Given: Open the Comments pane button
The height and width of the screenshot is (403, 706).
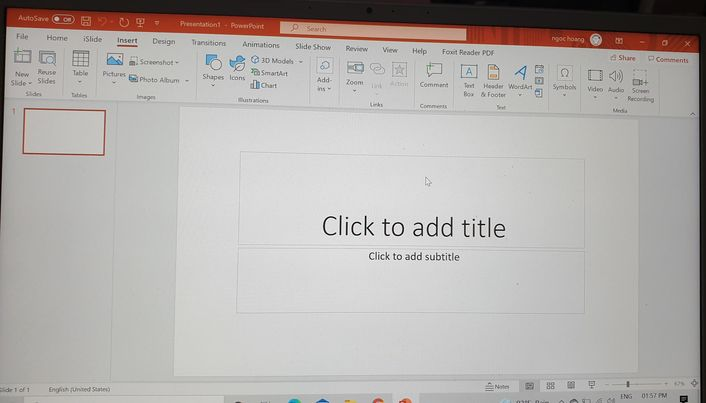Looking at the screenshot, I should [x=668, y=59].
